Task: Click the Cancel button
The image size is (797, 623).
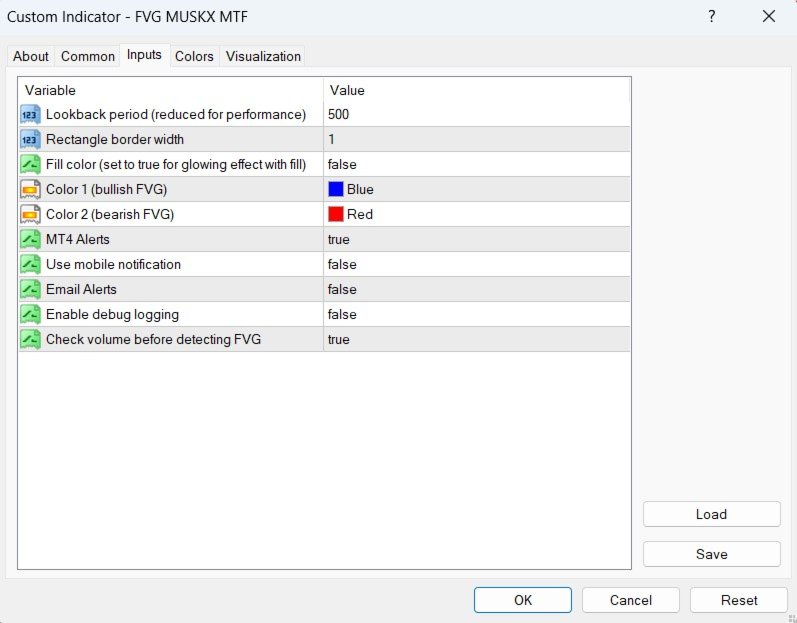Action: (631, 600)
